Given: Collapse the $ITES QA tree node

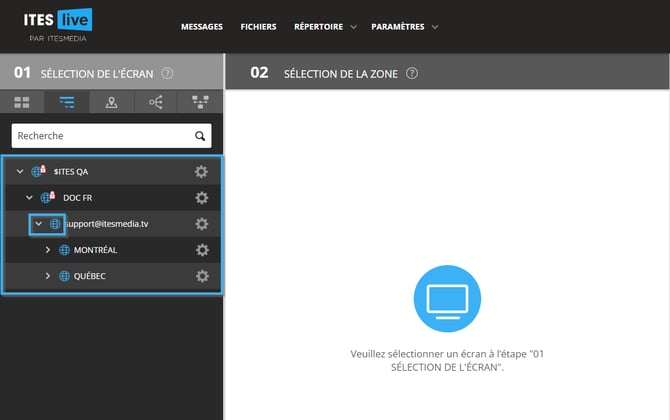Looking at the screenshot, I should click(19, 172).
